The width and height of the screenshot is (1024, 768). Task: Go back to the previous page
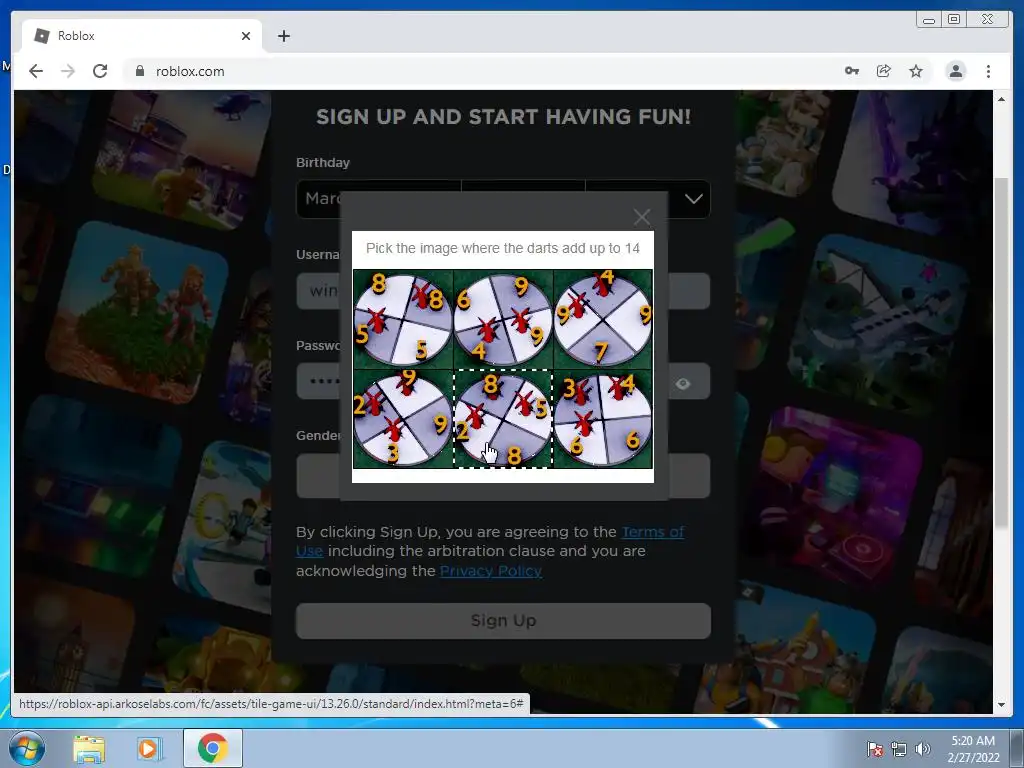(36, 71)
